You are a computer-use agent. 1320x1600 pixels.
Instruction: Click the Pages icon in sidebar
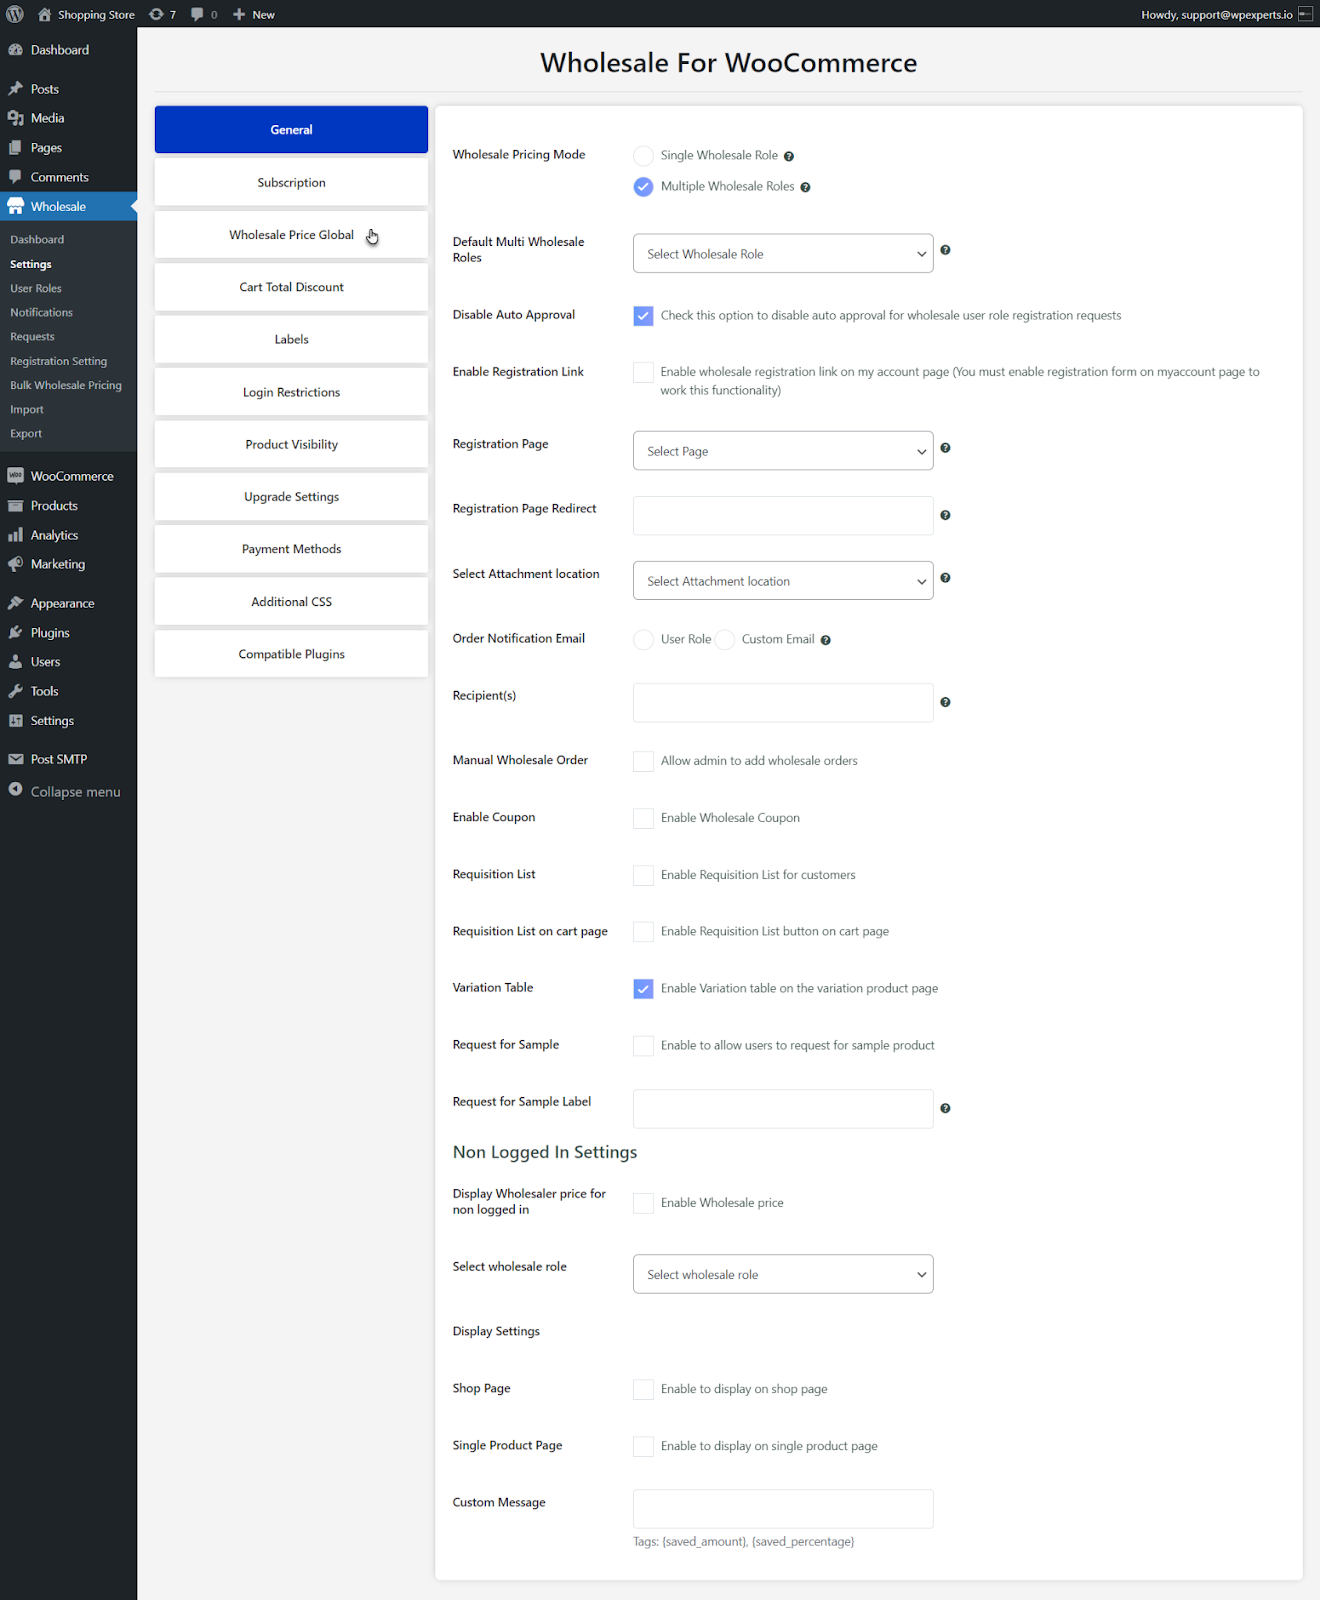pos(15,148)
